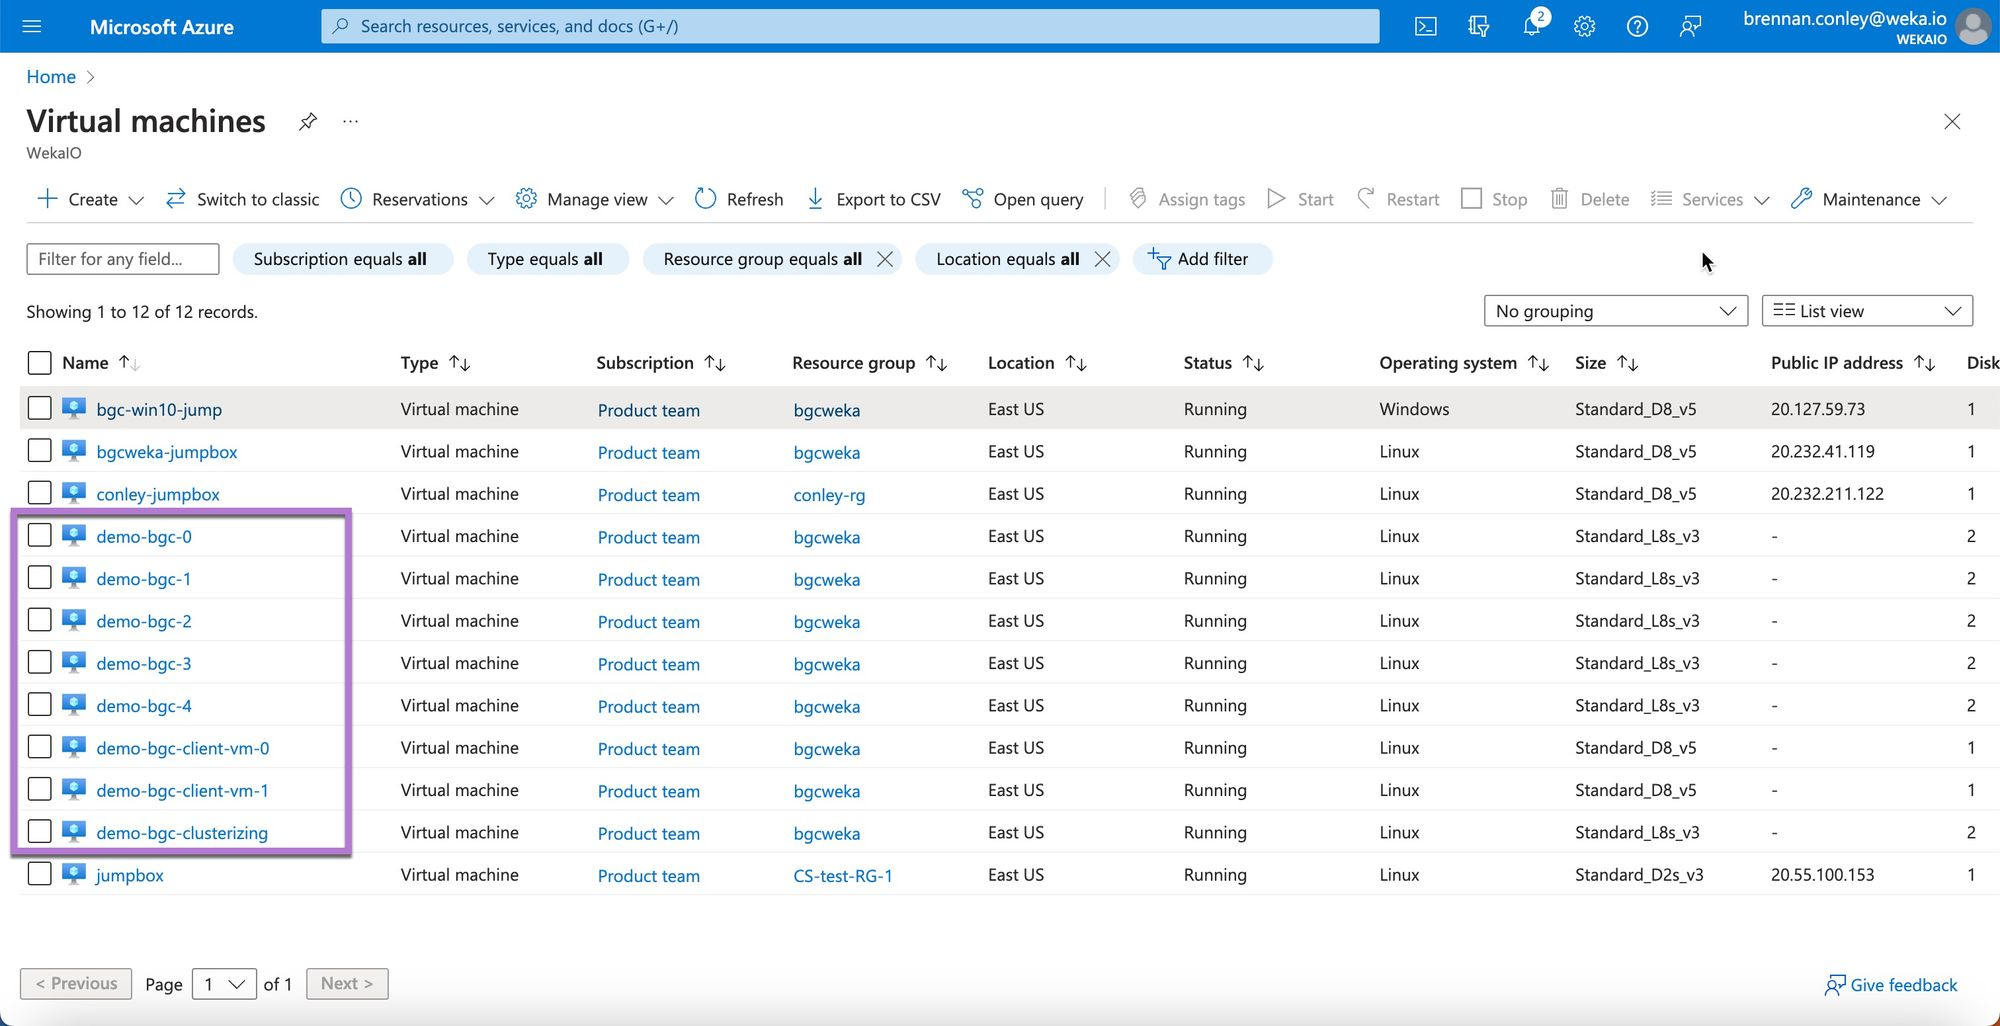Open the portal settings gear
Image resolution: width=2000 pixels, height=1026 pixels.
click(x=1584, y=27)
